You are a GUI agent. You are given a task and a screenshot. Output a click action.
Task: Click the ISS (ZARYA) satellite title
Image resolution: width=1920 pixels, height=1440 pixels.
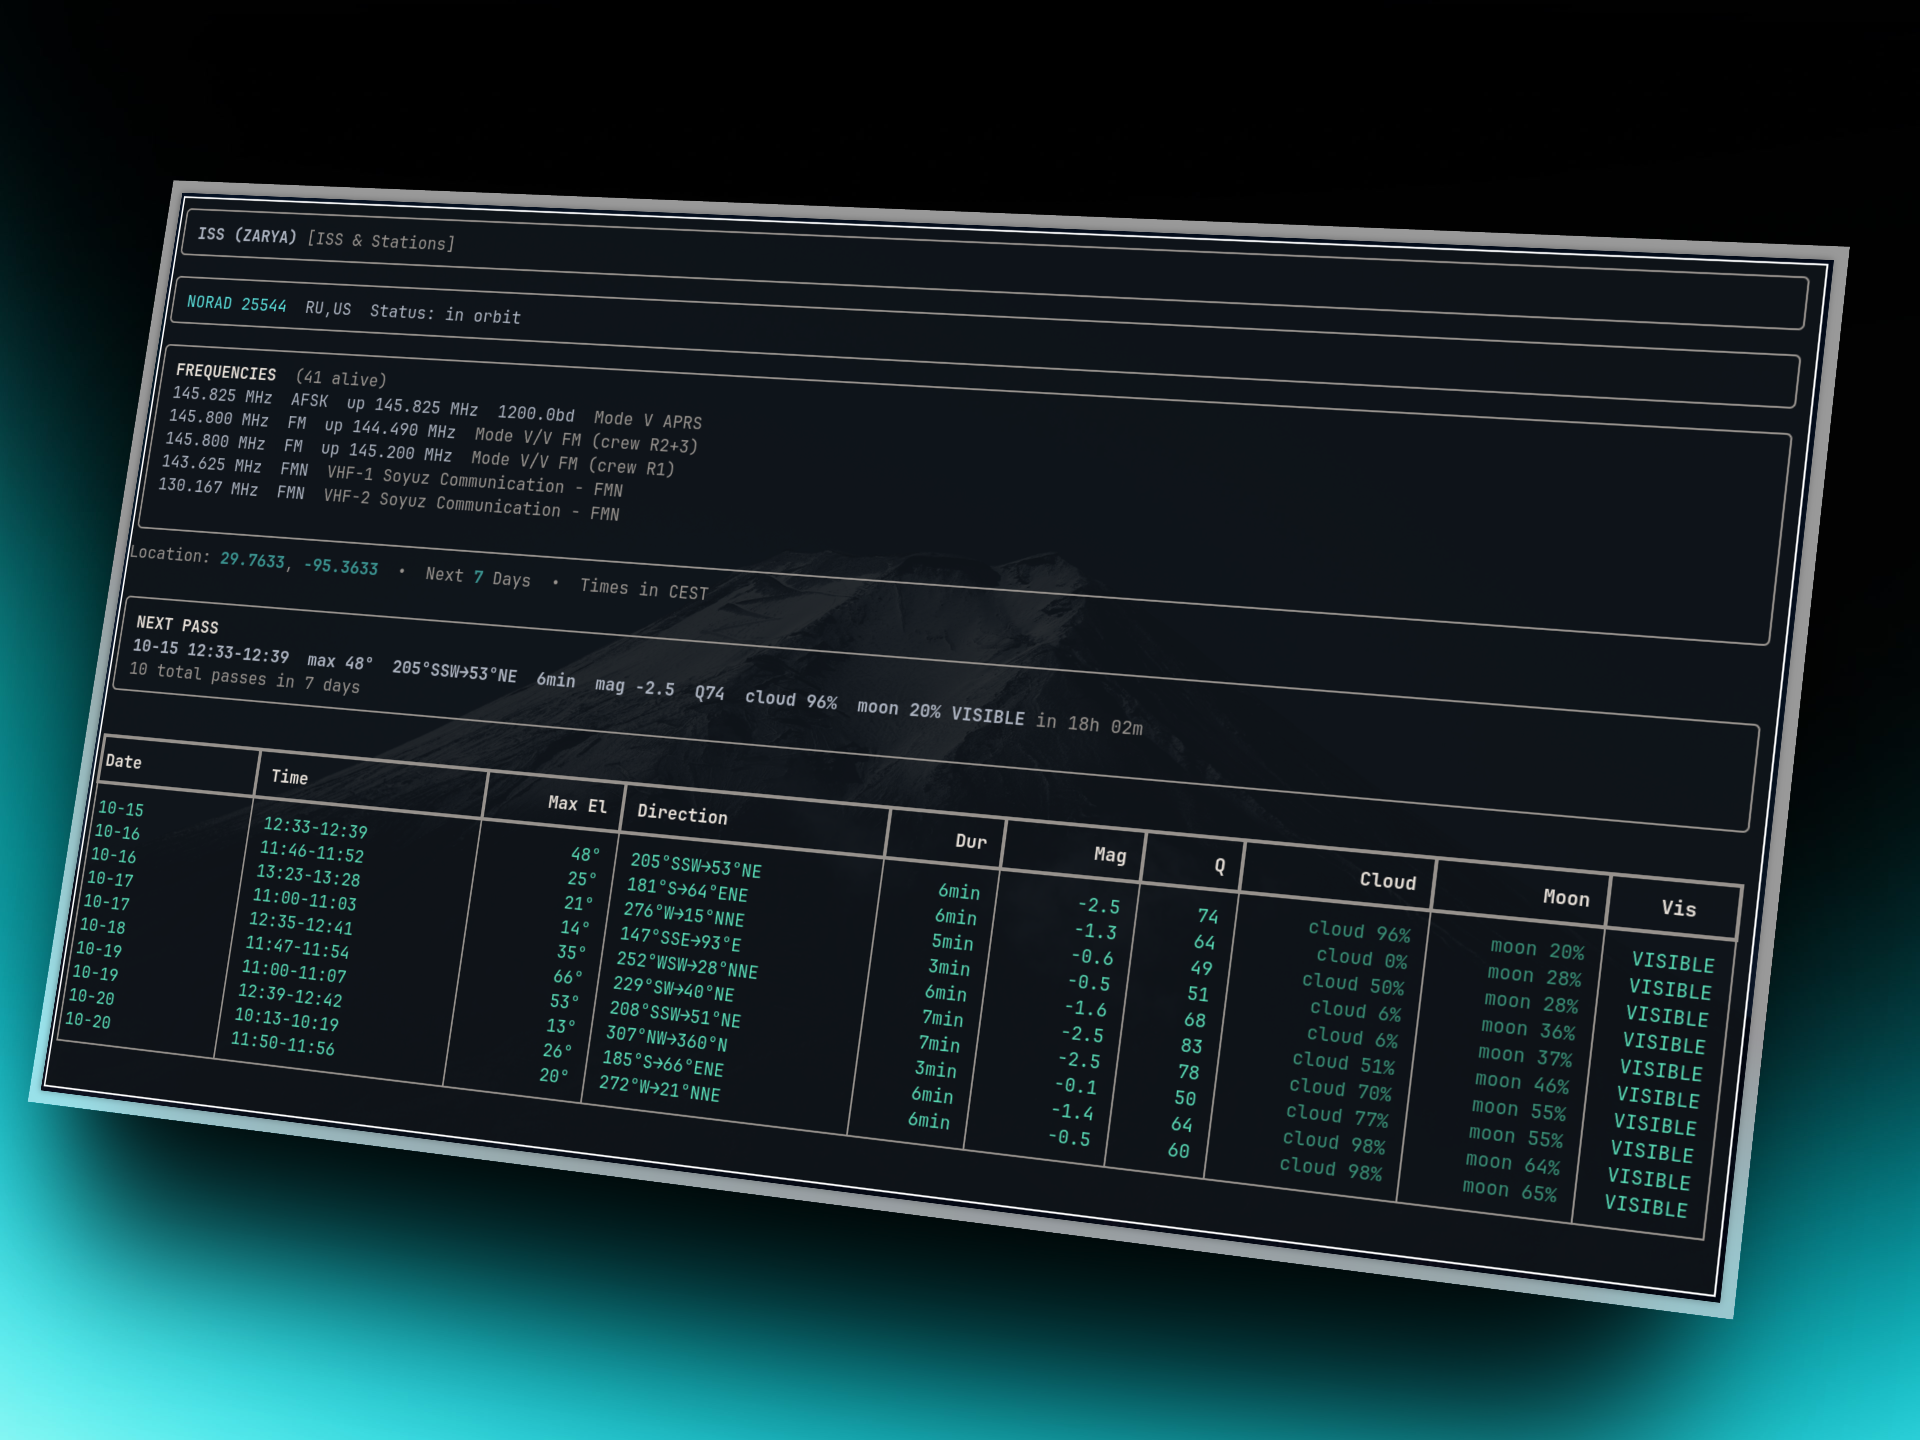click(247, 235)
